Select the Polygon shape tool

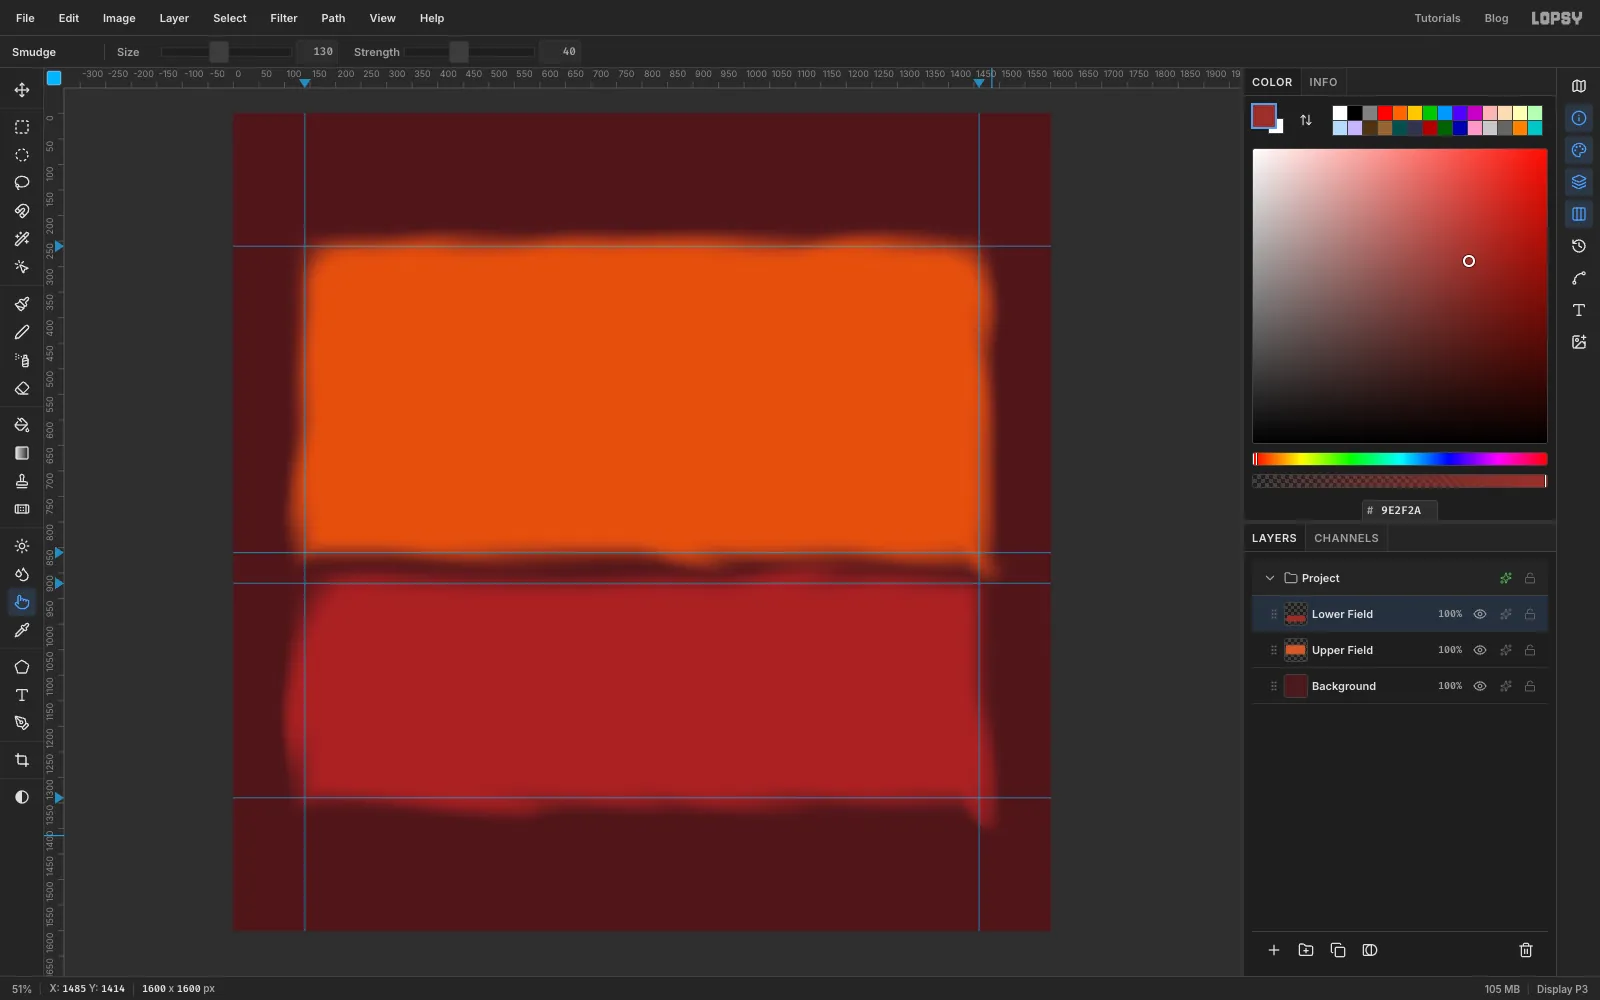tap(21, 667)
